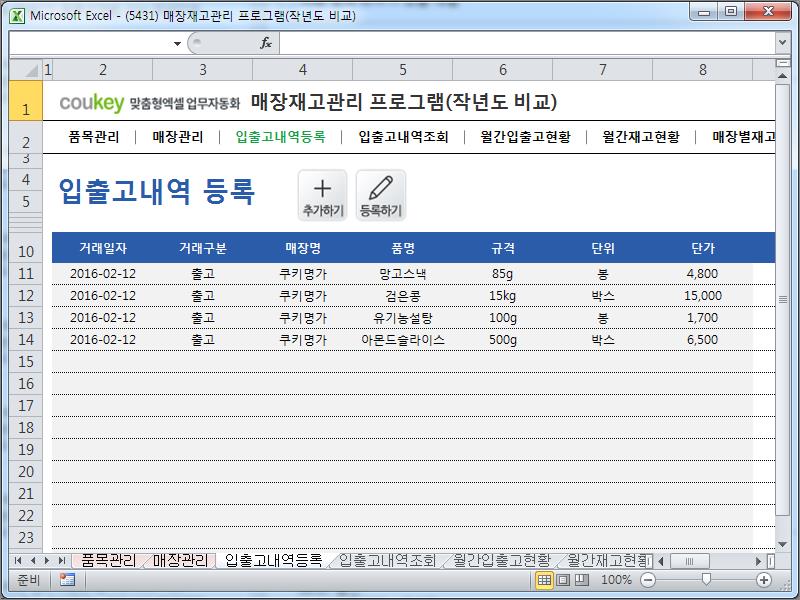Switch to Page Layout view in status bar
Viewport: 800px width, 600px height.
pos(563,580)
